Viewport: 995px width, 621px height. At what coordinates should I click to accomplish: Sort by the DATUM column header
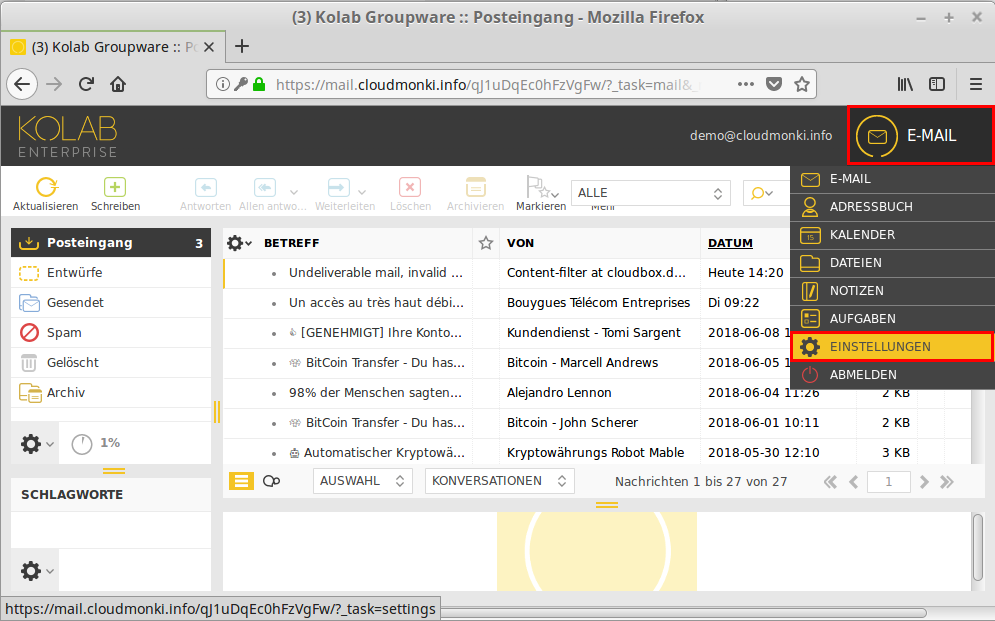click(730, 243)
